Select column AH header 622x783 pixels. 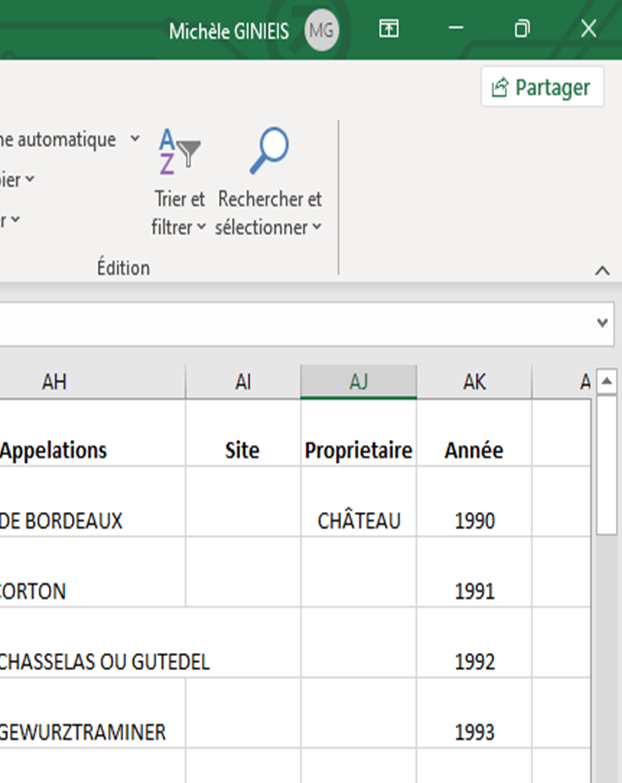[54, 382]
